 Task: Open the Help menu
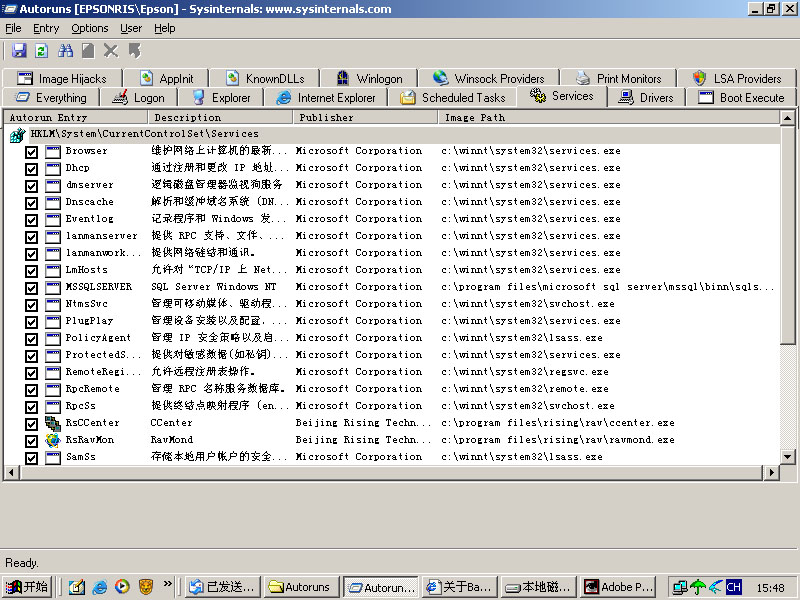click(x=165, y=29)
